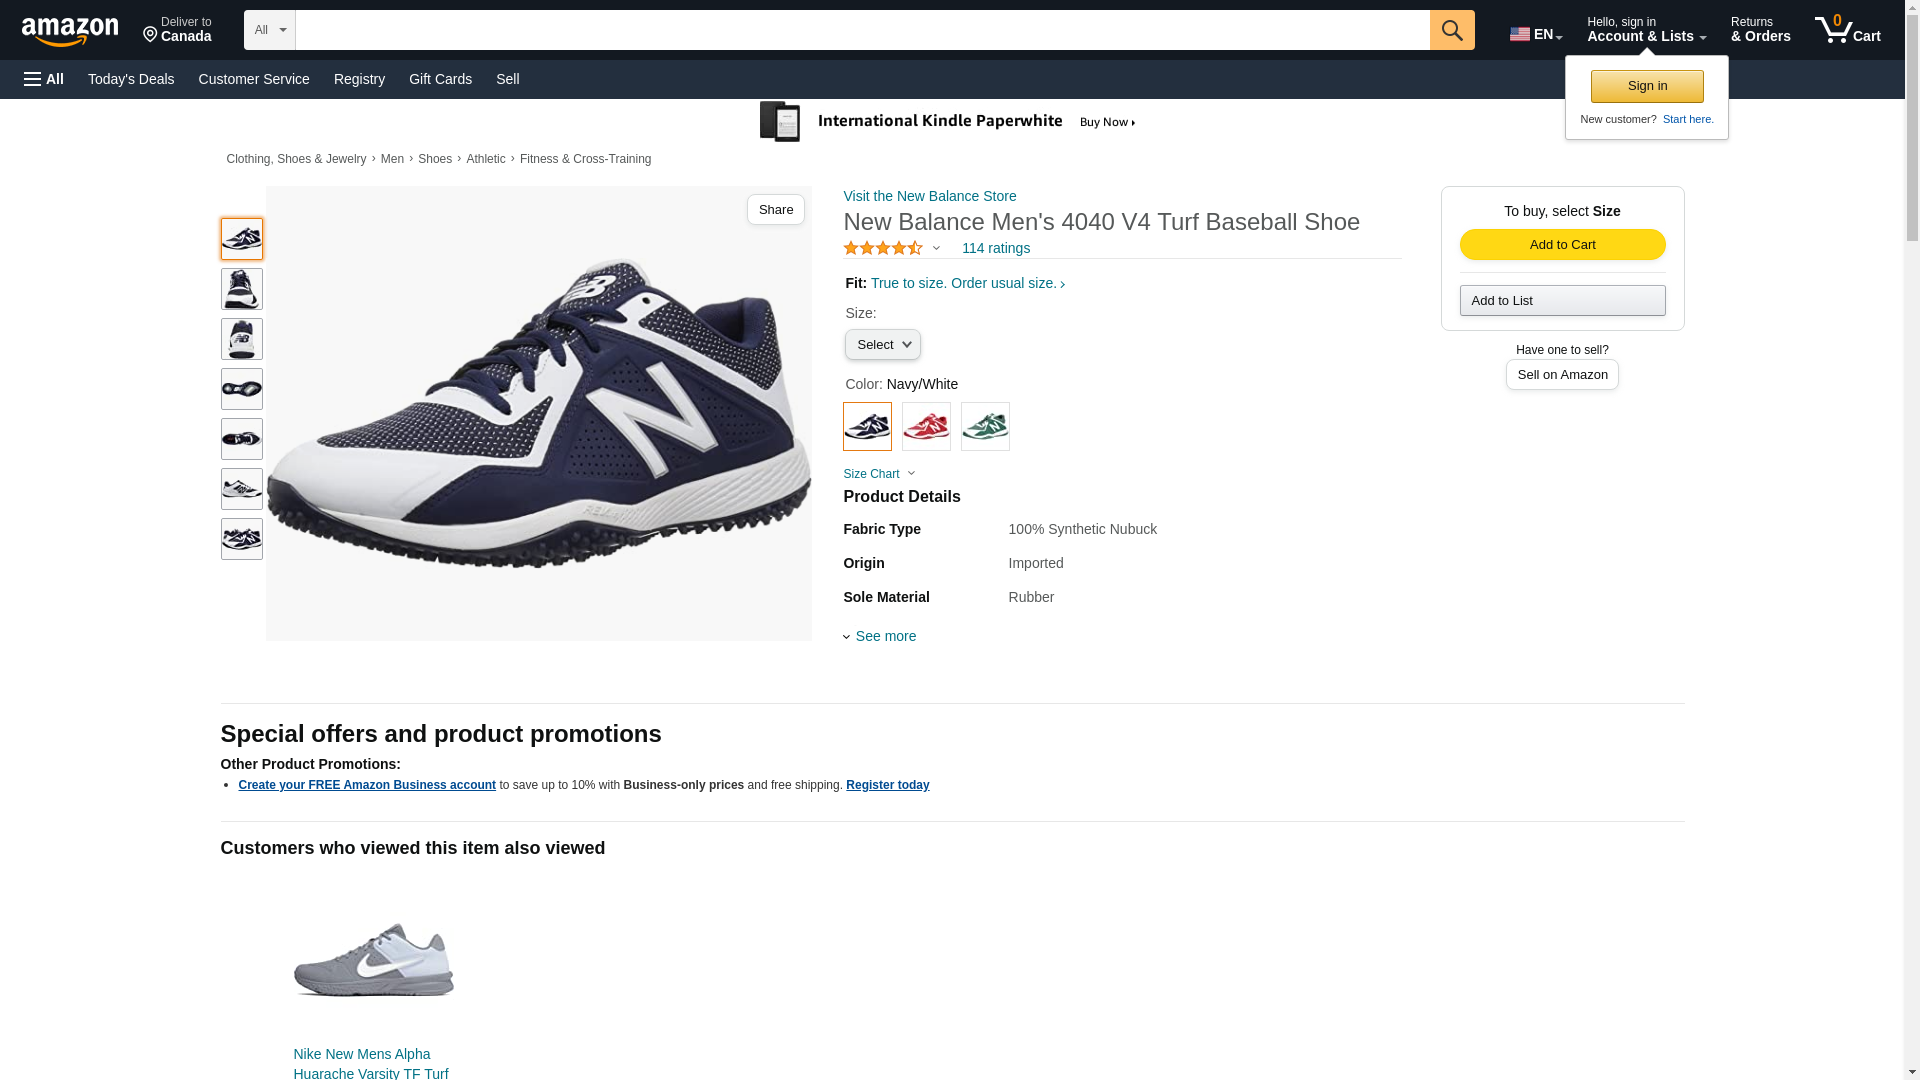Select the green shoe color swatch
The image size is (1920, 1080).
[985, 427]
